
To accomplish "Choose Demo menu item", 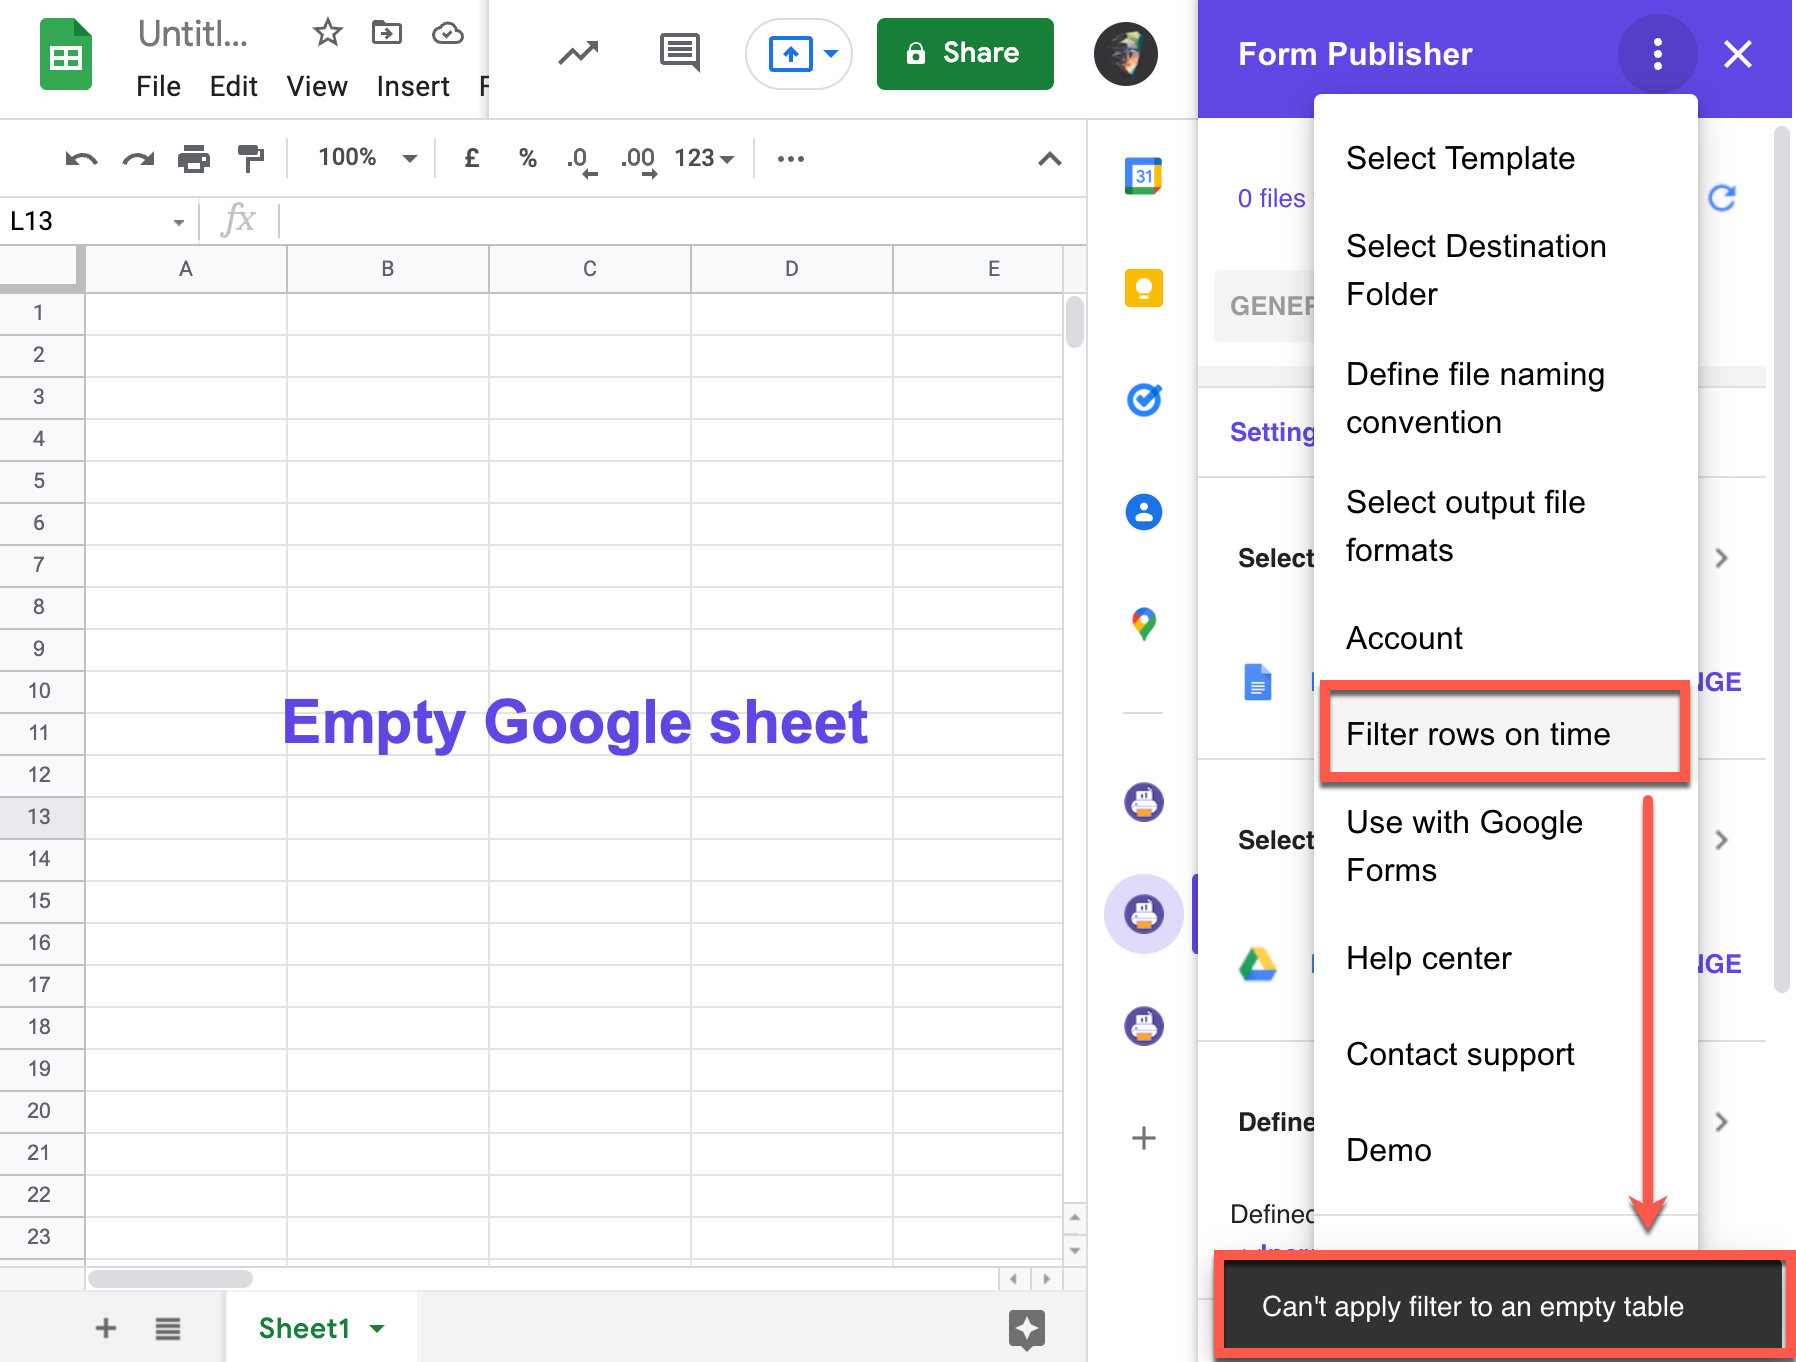I will [1506, 1150].
